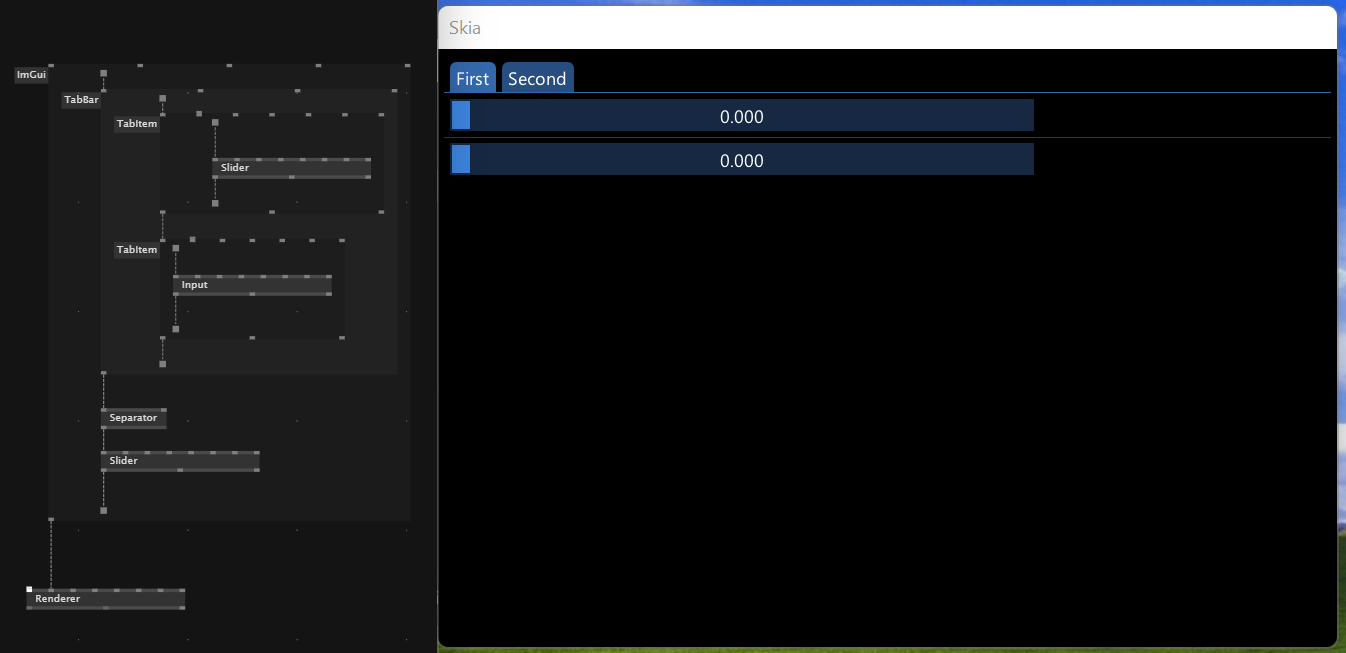
Task: Click the Skia window title bar
Action: 887,28
